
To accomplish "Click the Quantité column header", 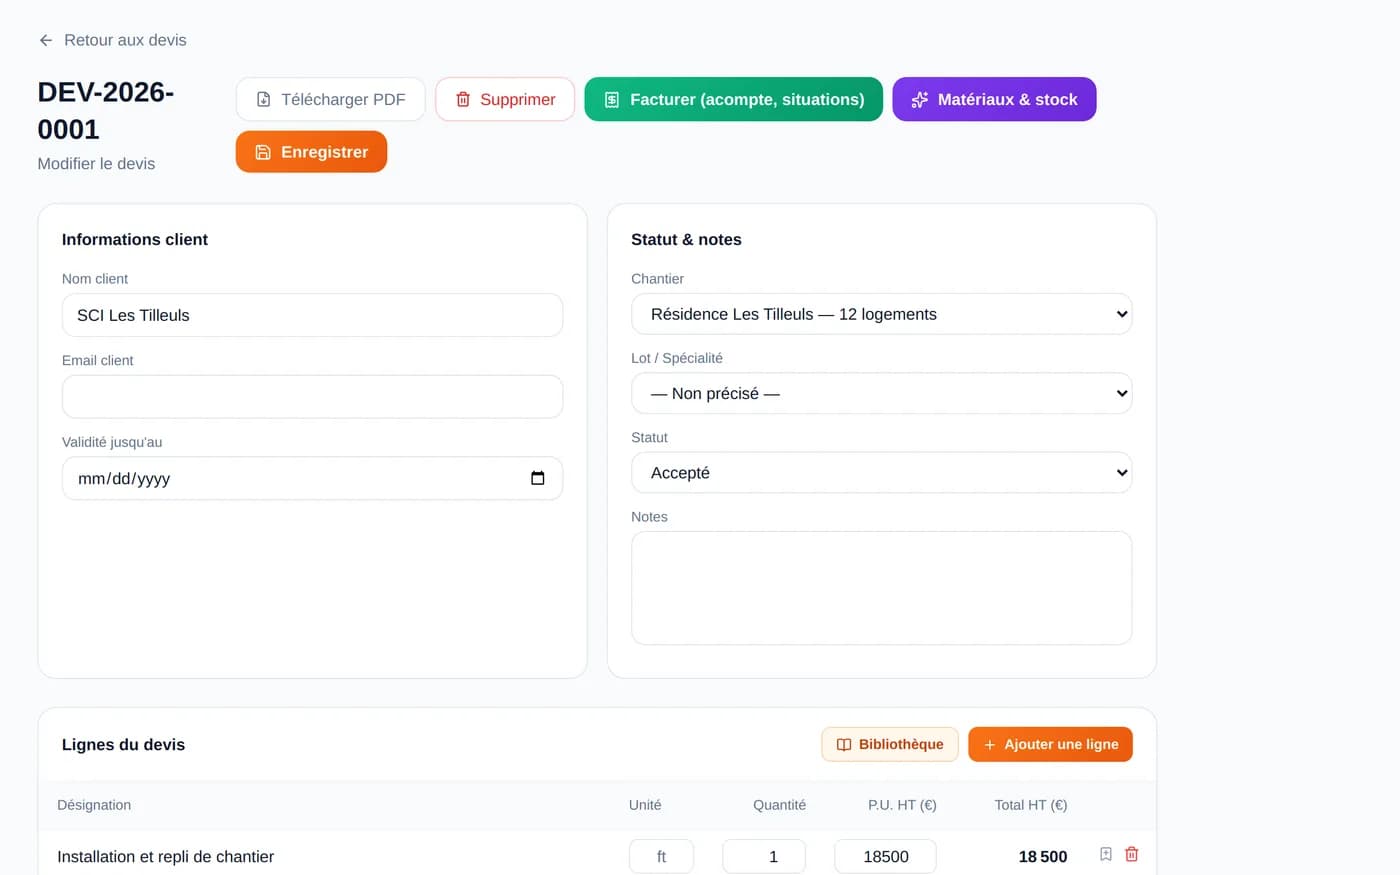I will pyautogui.click(x=779, y=805).
